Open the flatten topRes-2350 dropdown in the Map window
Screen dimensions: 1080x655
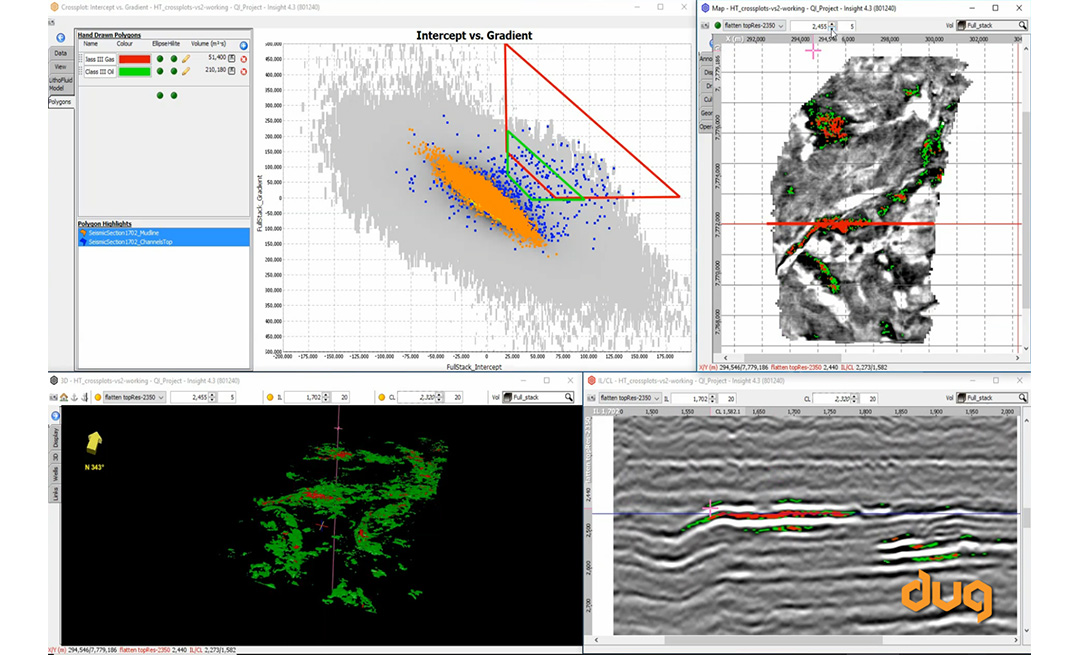[x=782, y=25]
